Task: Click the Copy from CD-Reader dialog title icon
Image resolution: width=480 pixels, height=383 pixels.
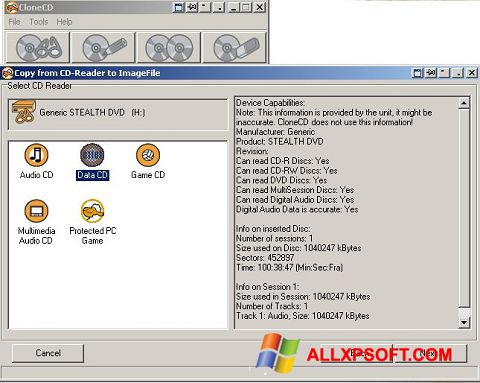Action: coord(7,73)
